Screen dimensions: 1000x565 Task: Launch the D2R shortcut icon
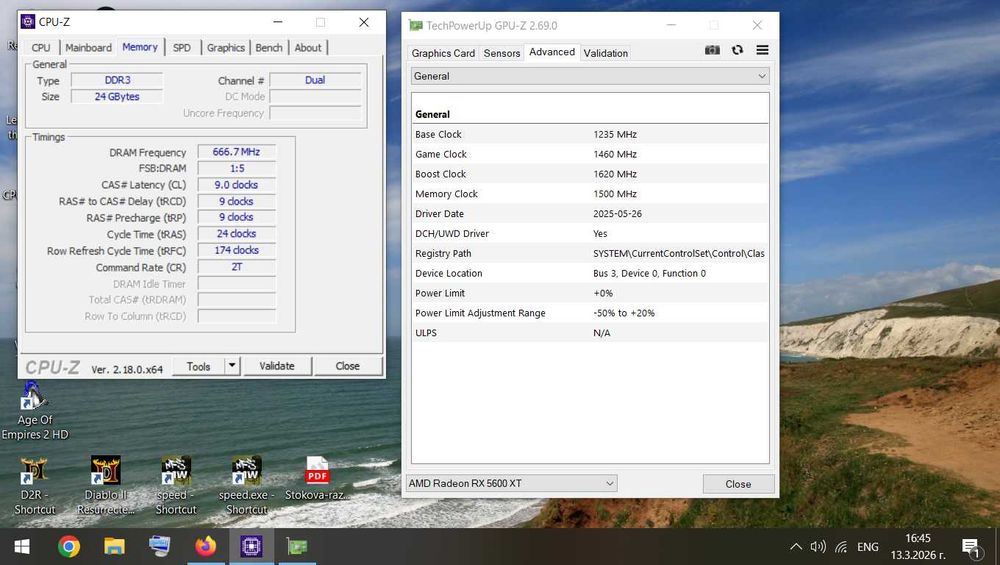click(34, 486)
